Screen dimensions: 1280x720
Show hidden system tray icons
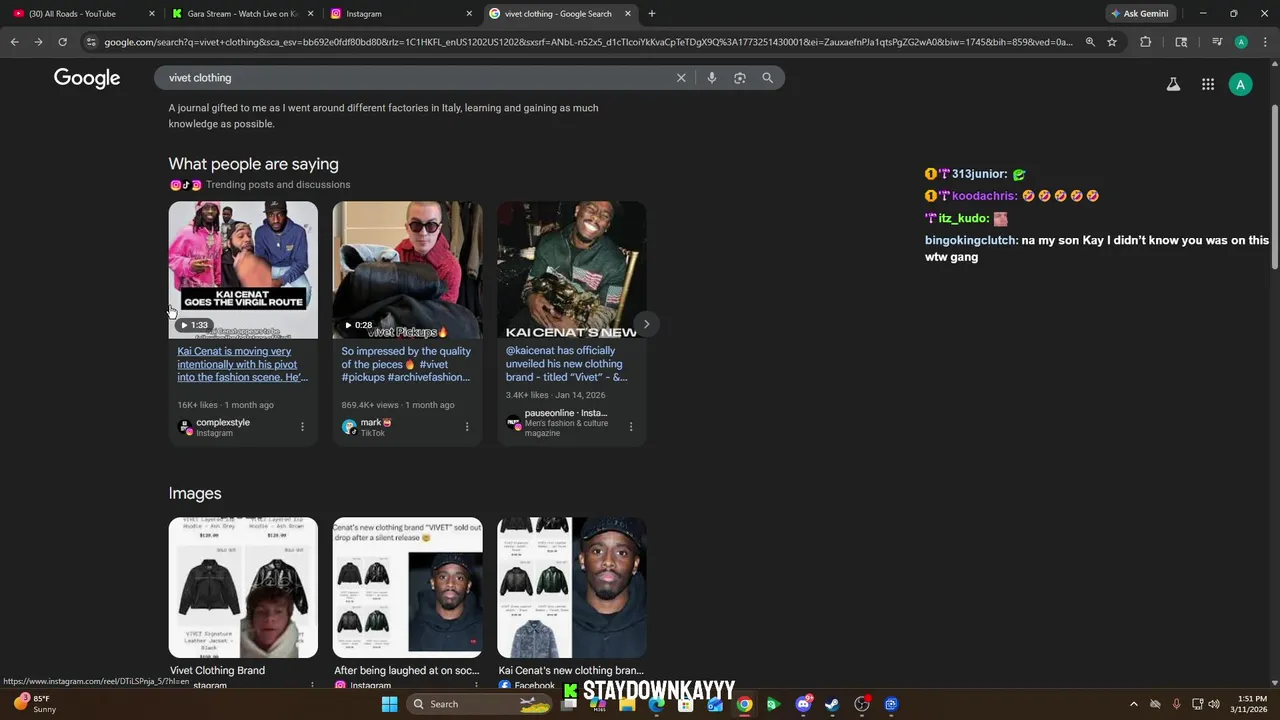(x=1133, y=704)
